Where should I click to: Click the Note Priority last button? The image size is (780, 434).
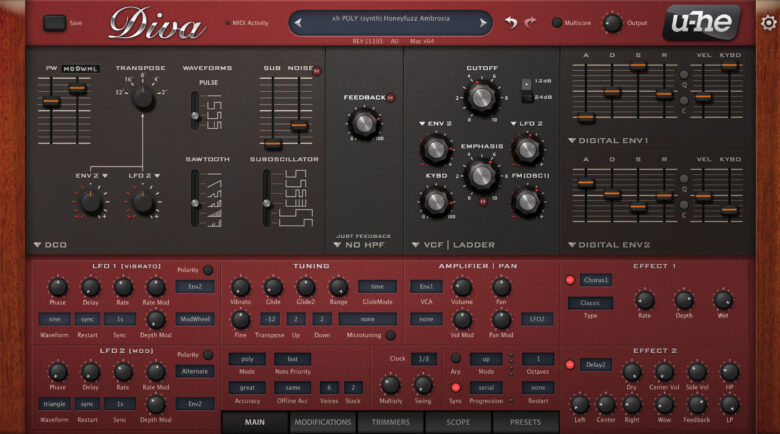click(292, 359)
